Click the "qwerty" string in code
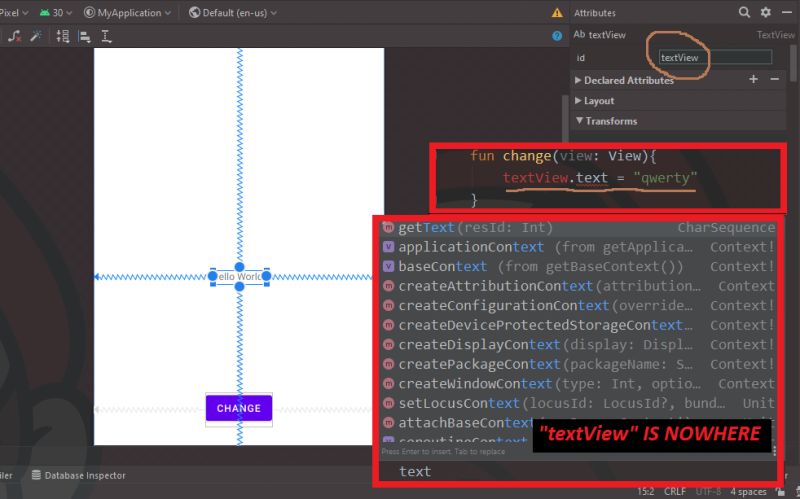This screenshot has height=499, width=800. pos(665,178)
